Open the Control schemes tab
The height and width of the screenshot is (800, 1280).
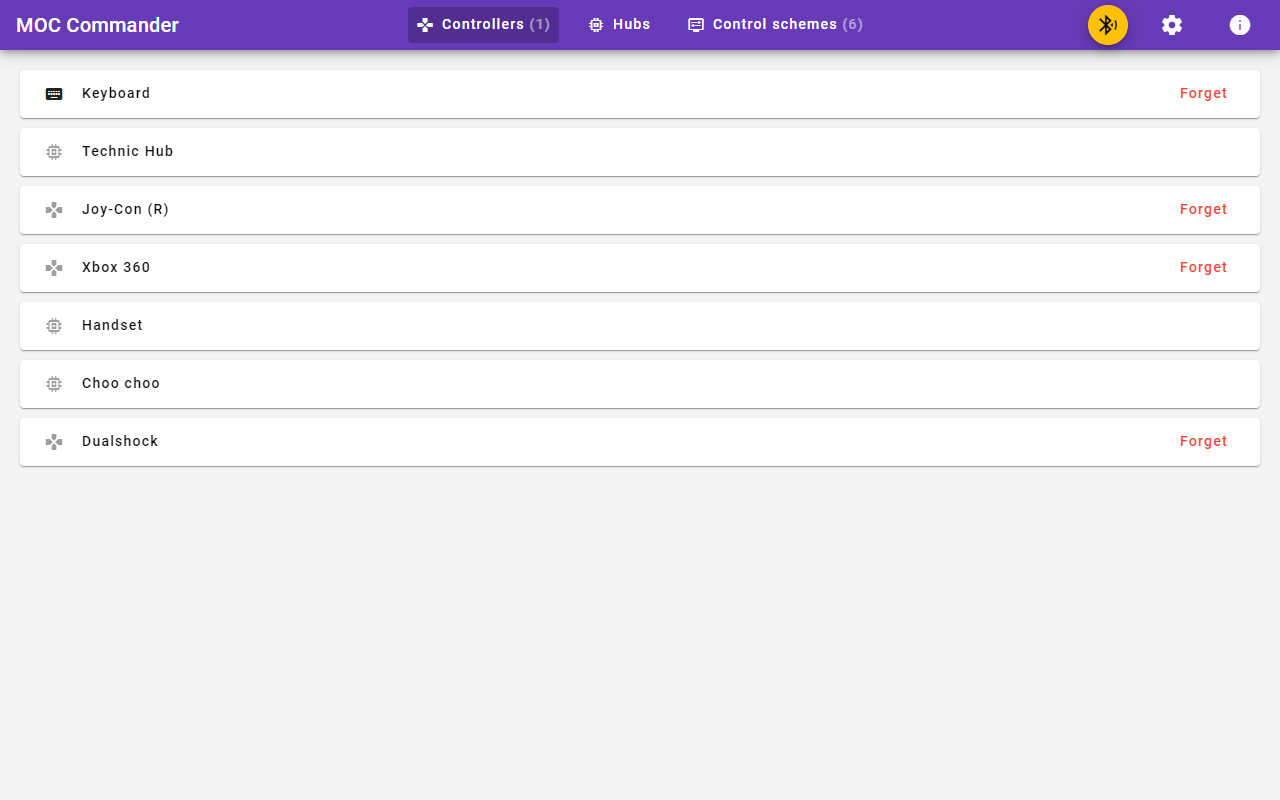[x=775, y=25]
